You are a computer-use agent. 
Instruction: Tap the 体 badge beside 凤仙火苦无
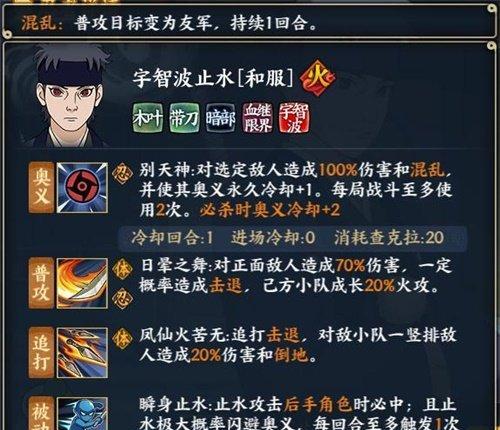pyautogui.click(x=122, y=338)
